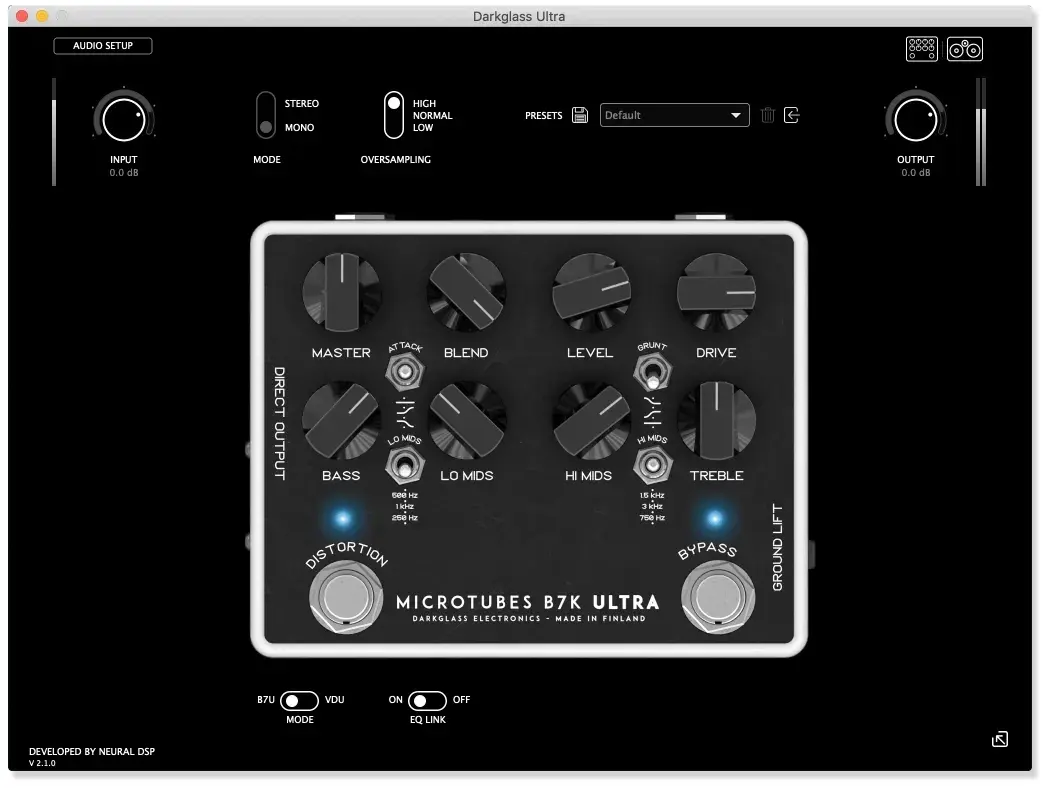Click the 0.0 dB value under OUTPUT

pos(916,172)
